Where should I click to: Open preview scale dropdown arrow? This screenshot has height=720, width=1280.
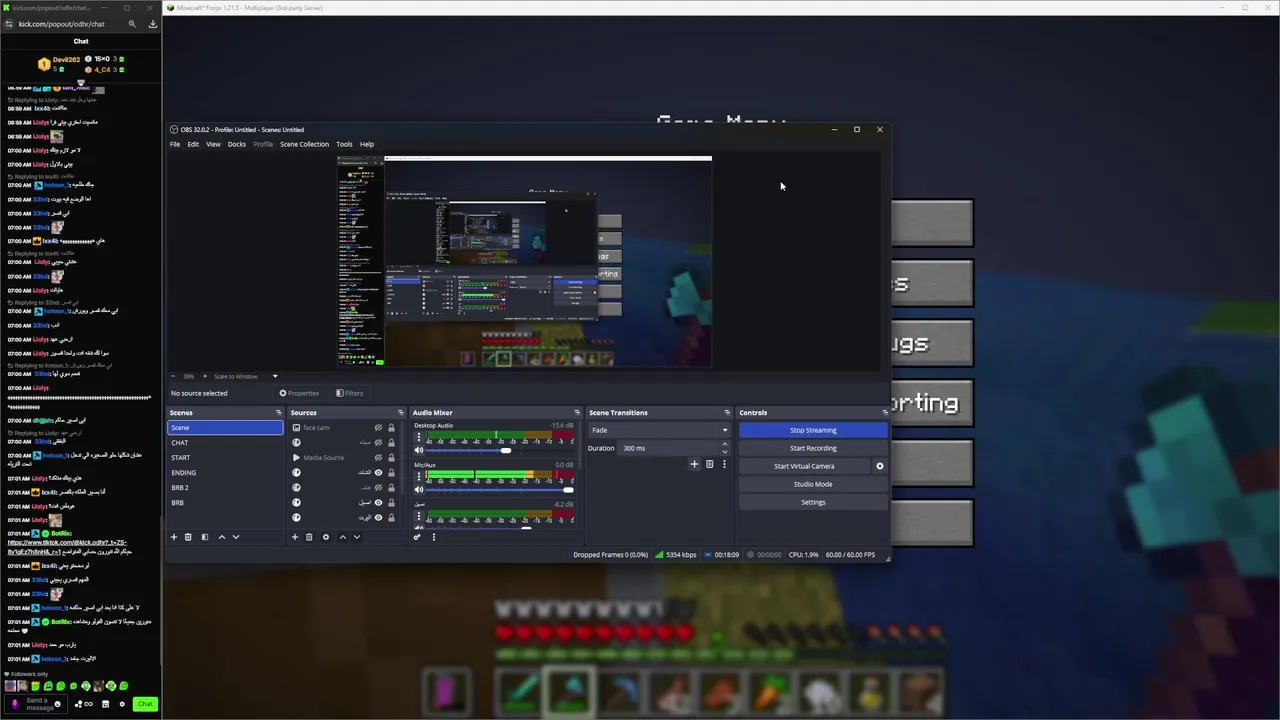coord(275,377)
